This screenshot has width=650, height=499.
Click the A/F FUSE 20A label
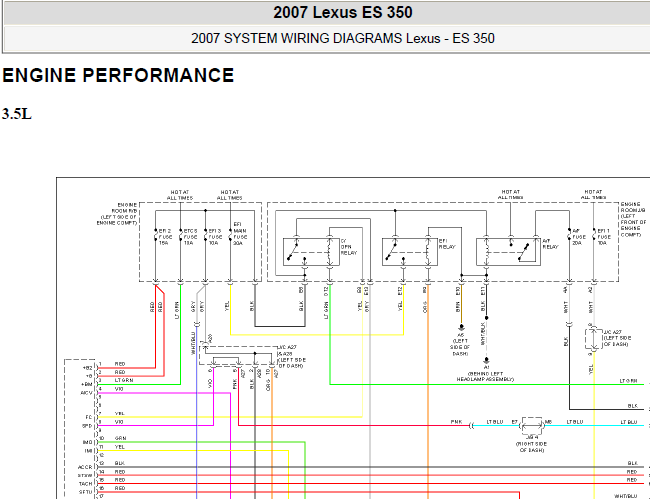point(579,237)
